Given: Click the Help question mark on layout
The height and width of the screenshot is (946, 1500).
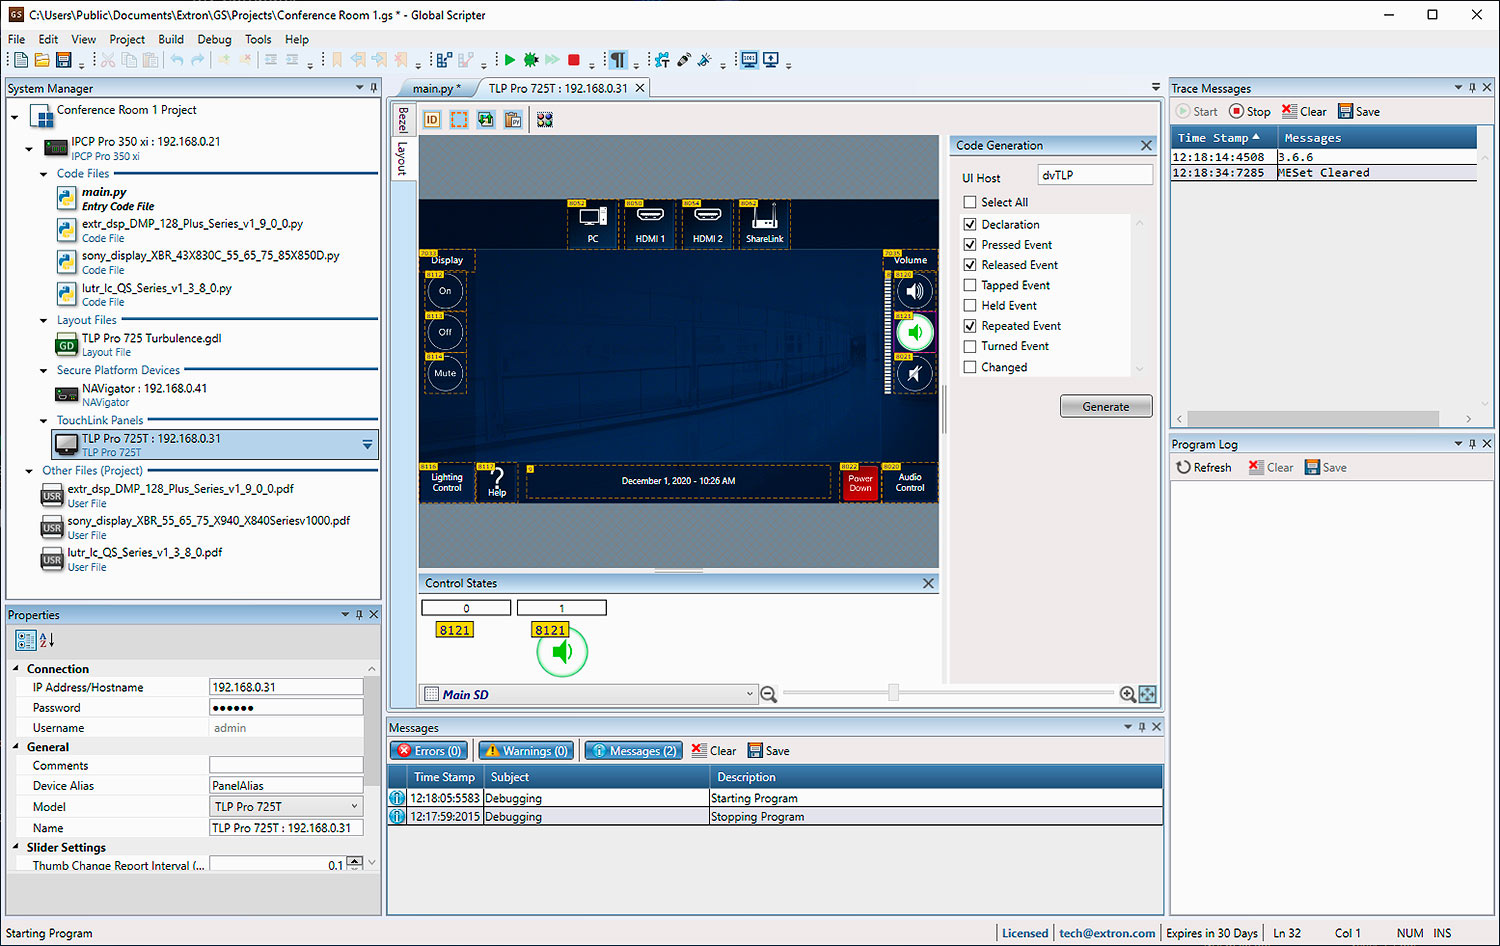Looking at the screenshot, I should [x=497, y=481].
